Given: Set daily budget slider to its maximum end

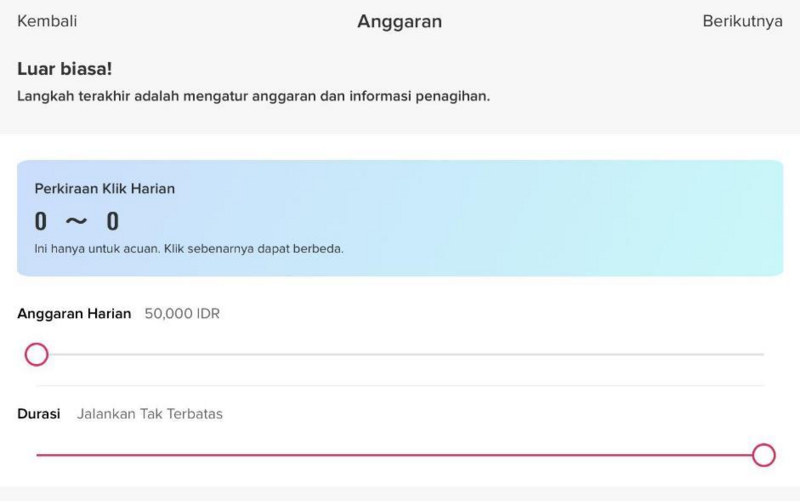Looking at the screenshot, I should 762,354.
